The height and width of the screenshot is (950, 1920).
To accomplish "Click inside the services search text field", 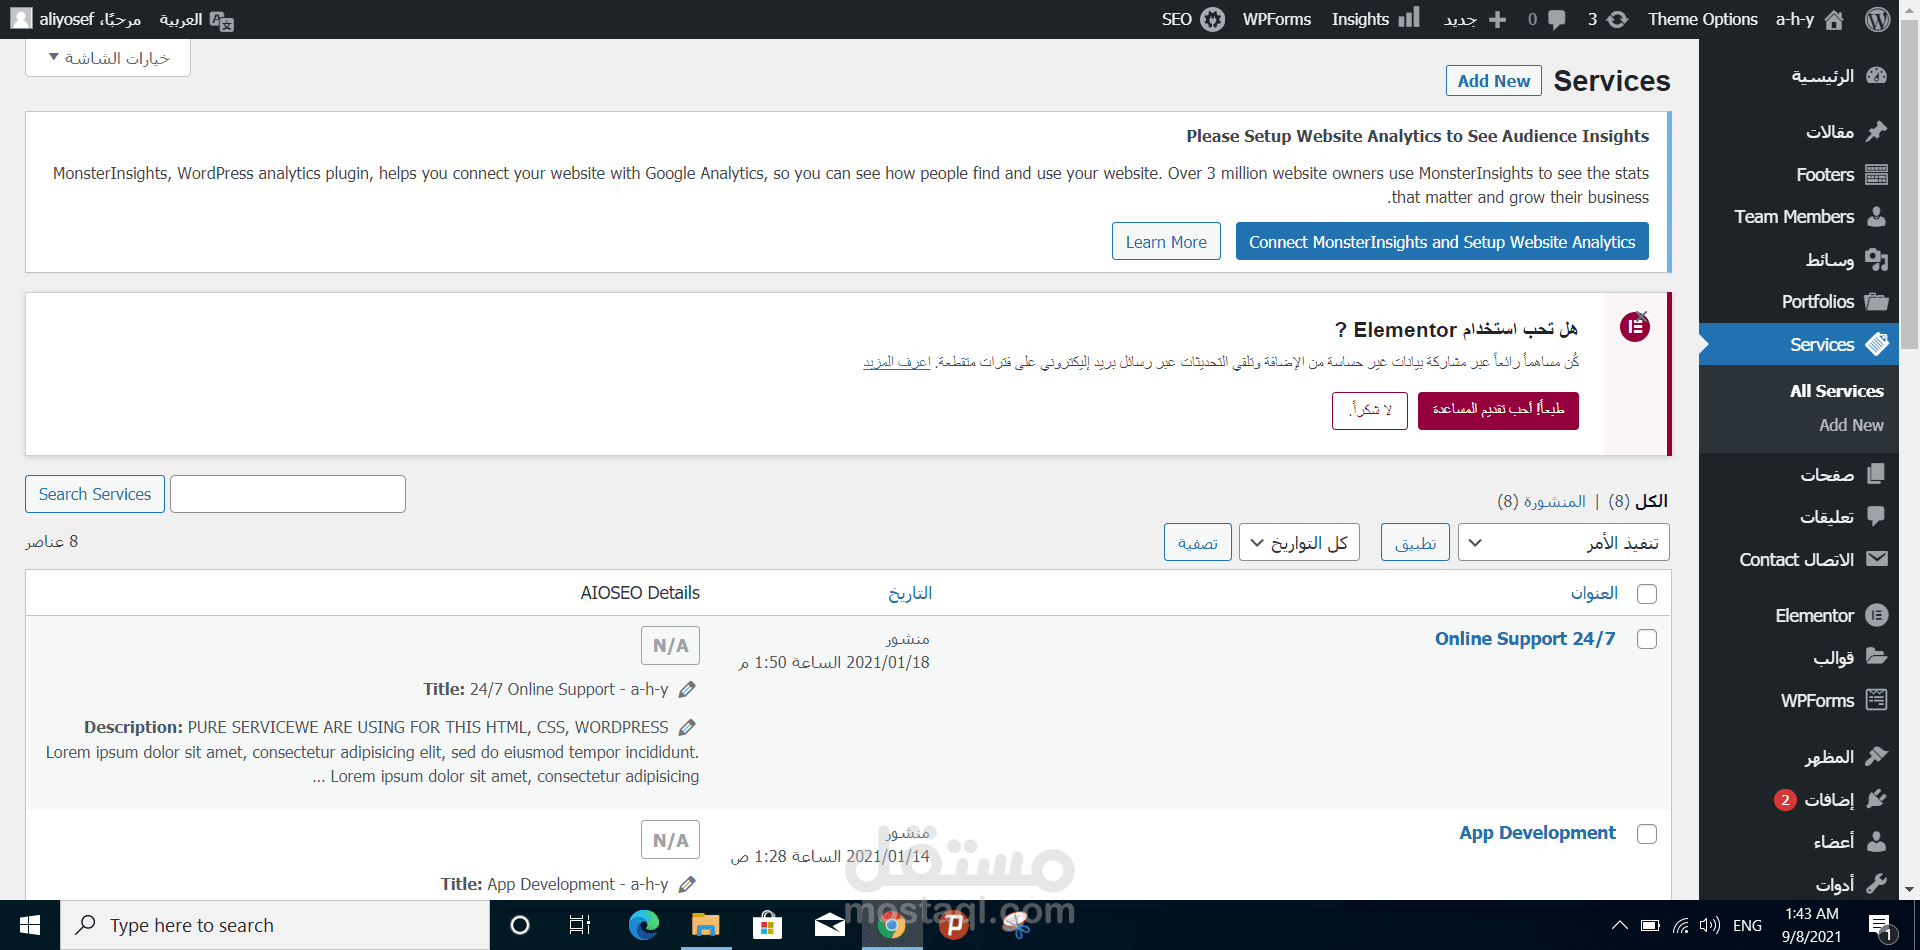I will coord(288,494).
